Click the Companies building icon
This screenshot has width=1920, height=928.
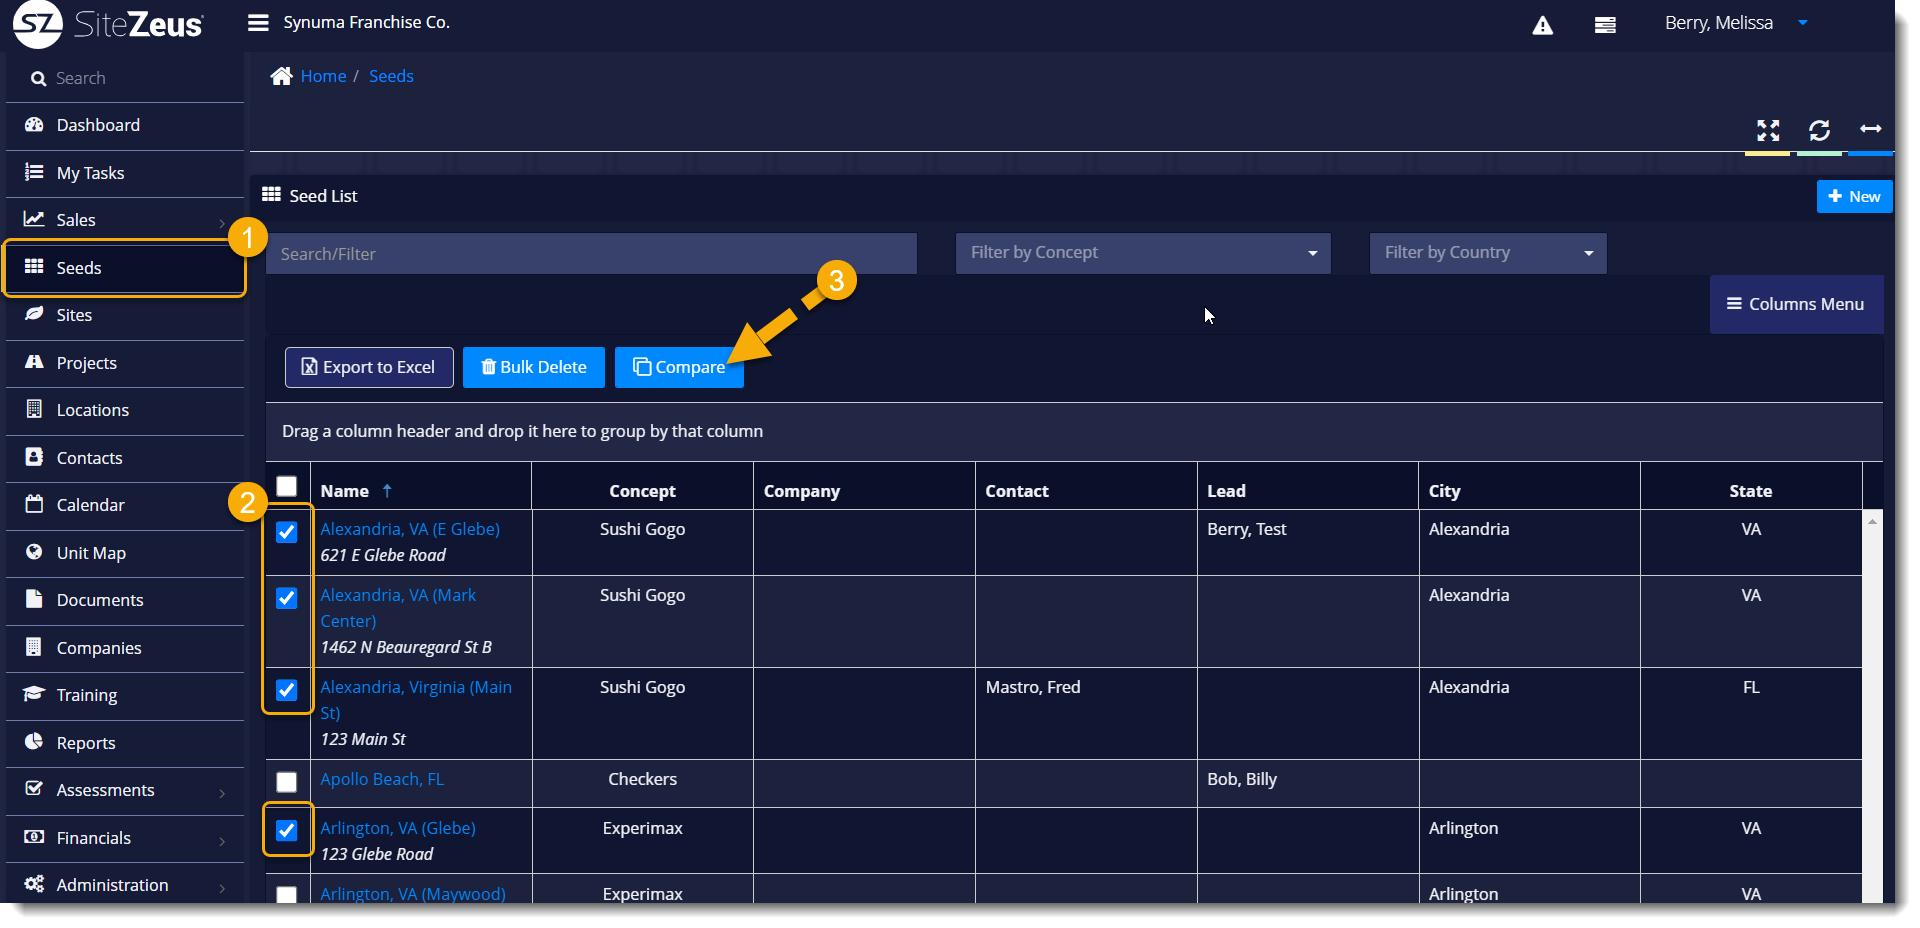(x=34, y=647)
